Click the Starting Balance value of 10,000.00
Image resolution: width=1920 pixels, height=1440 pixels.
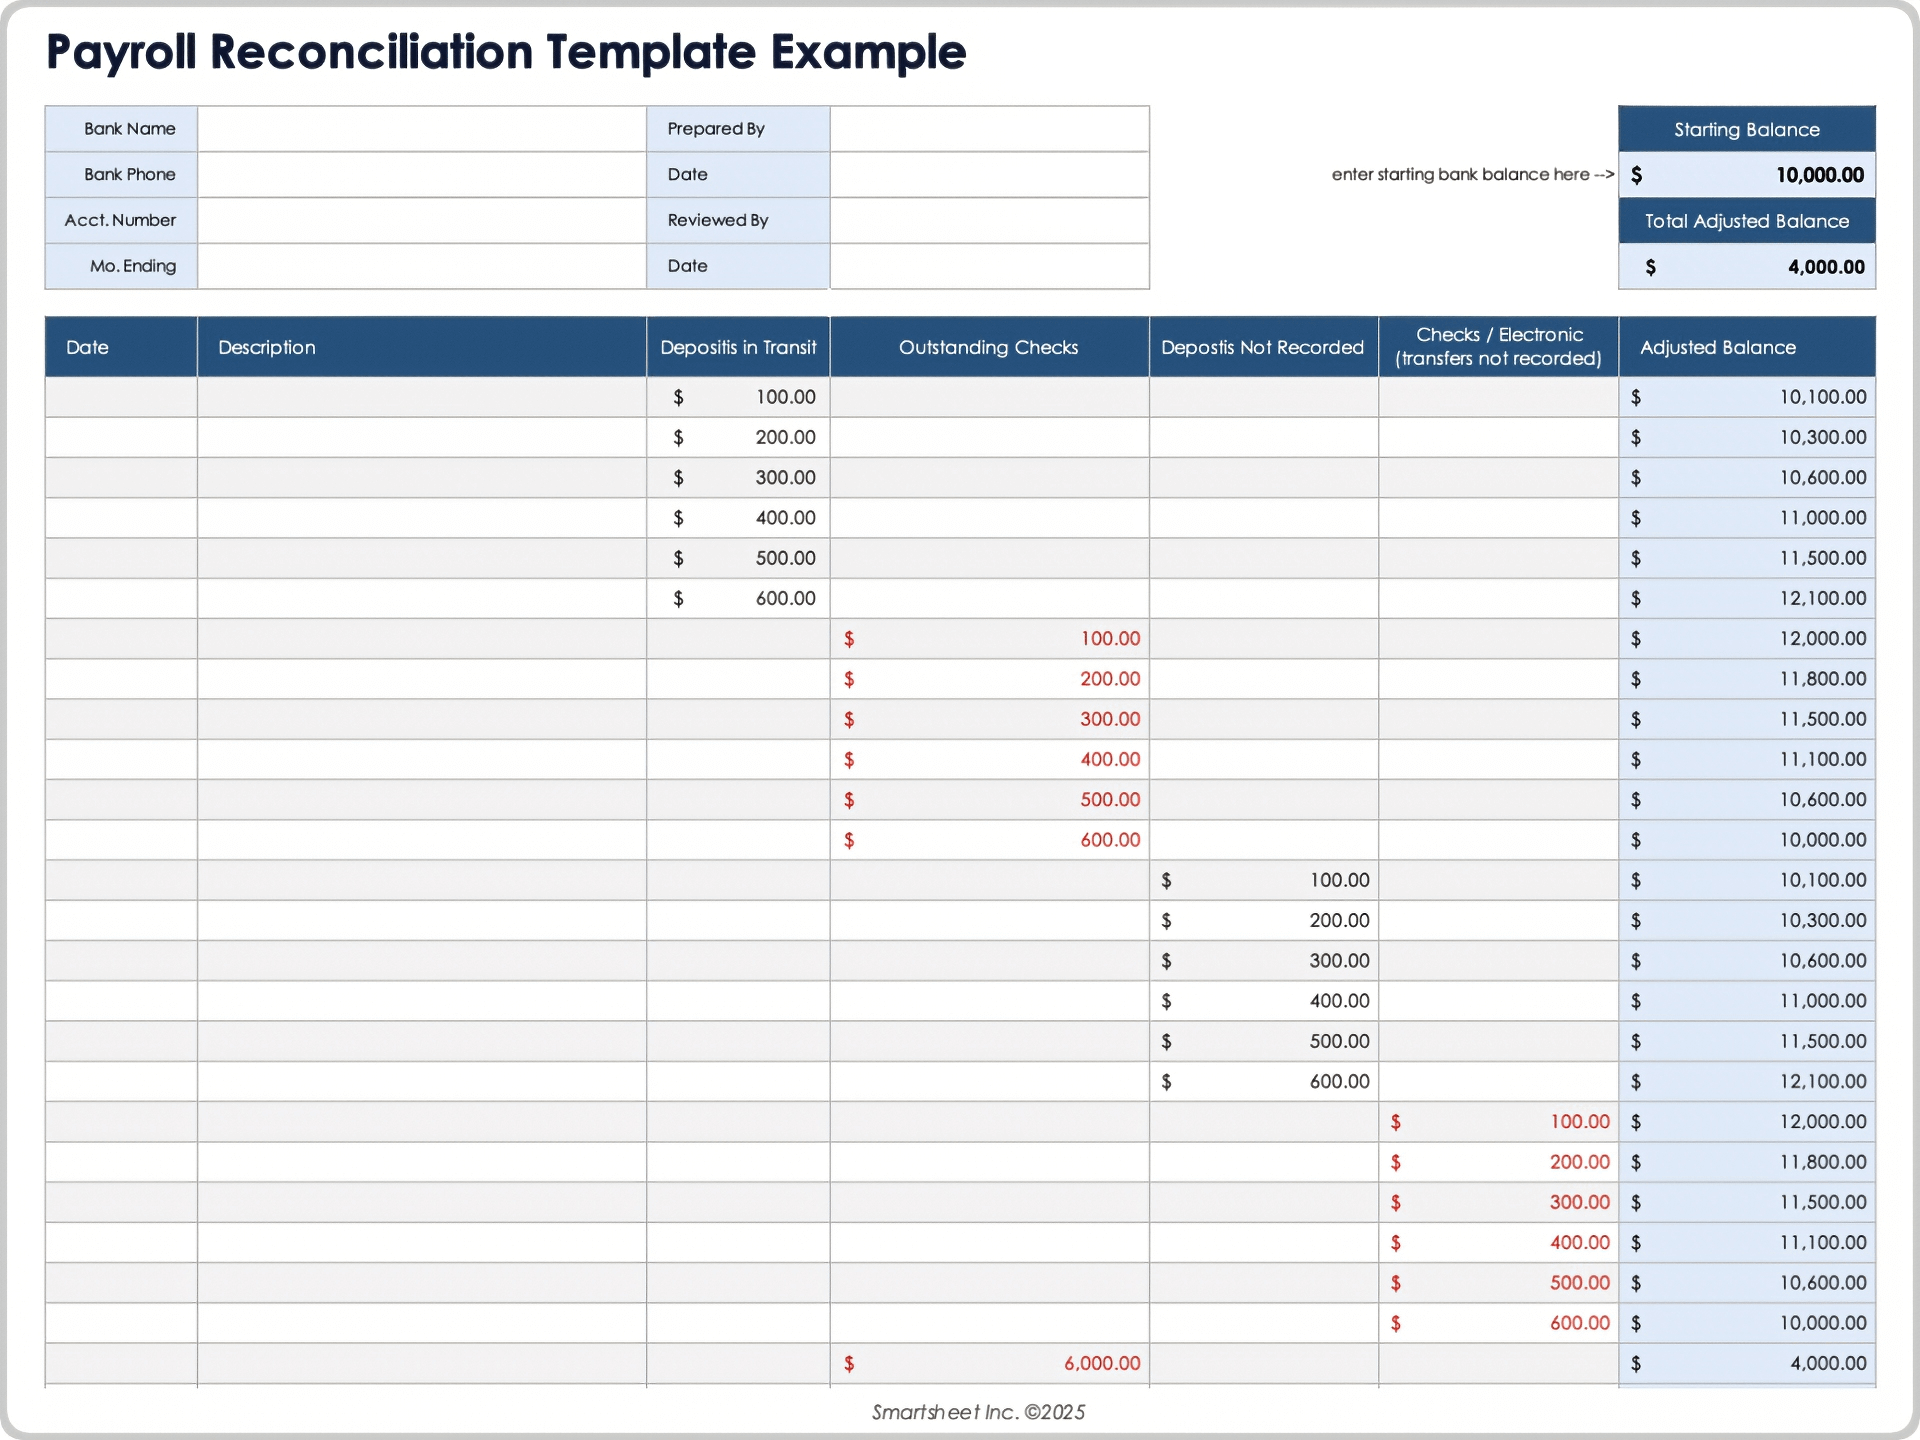(x=1747, y=174)
